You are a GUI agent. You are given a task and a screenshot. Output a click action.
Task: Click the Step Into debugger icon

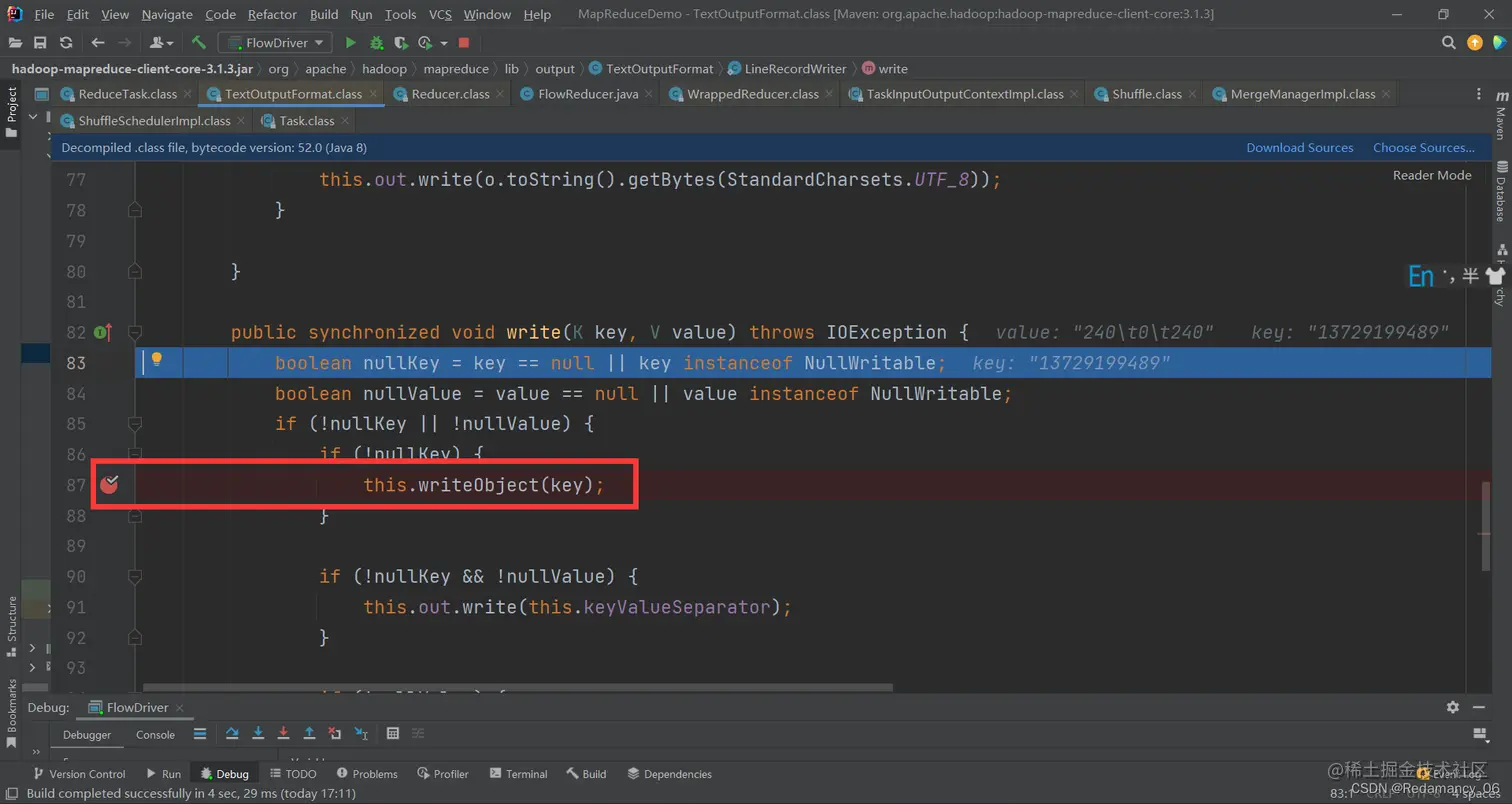[x=258, y=733]
